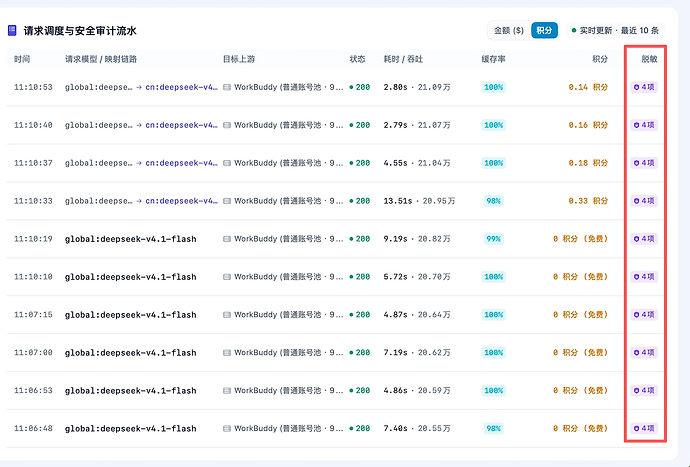This screenshot has height=467, width=690.
Task: Click the 2.80s · 21.09万 latency value
Action: (417, 87)
